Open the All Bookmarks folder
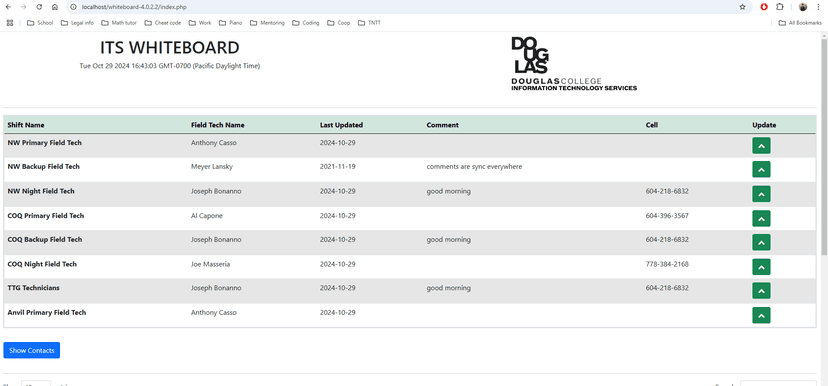 pos(800,23)
